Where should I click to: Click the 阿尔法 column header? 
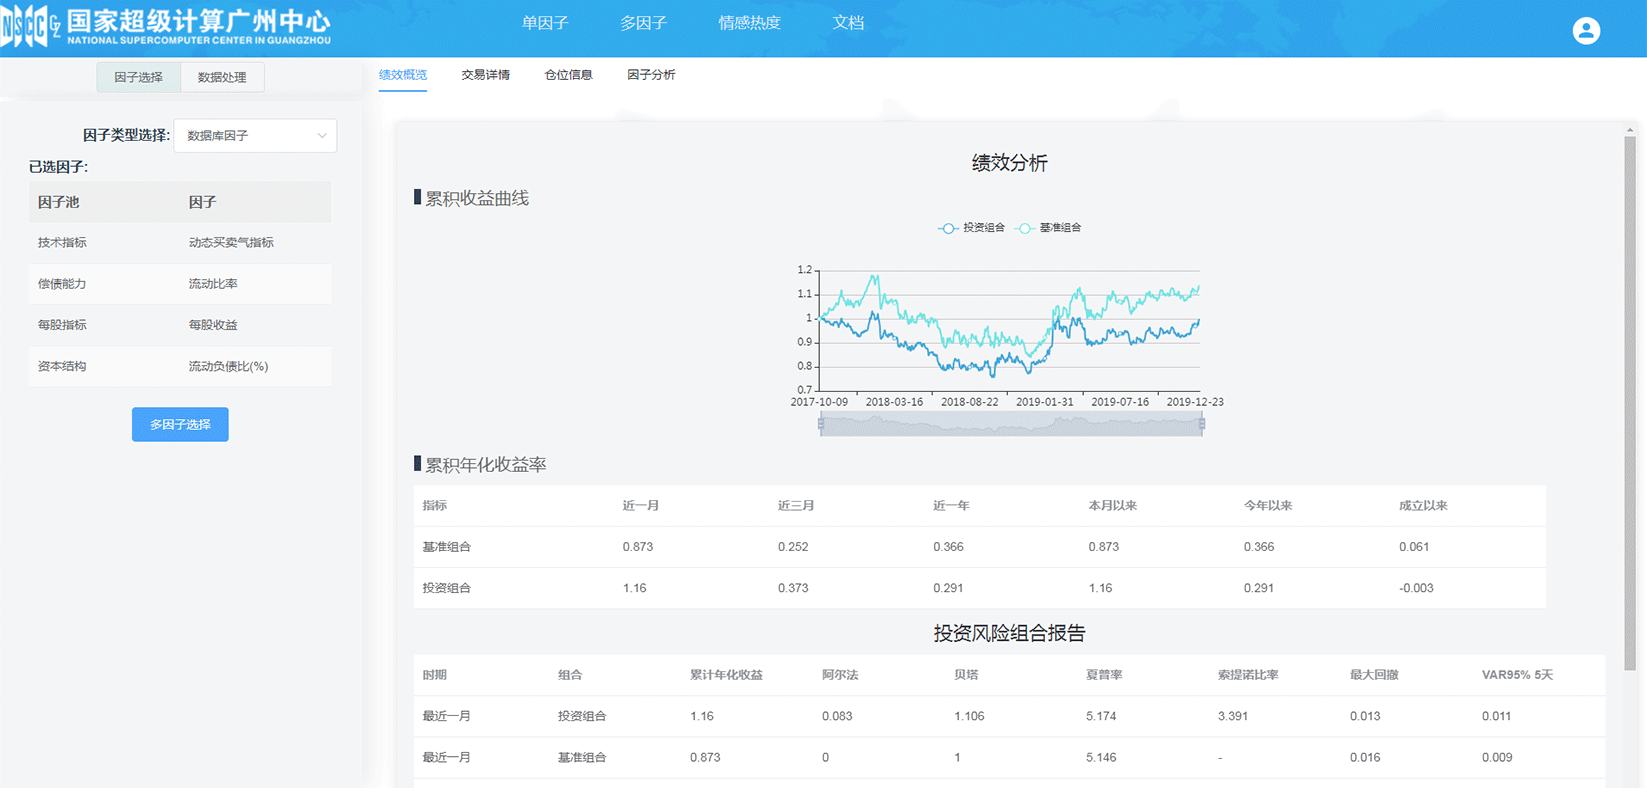pos(840,675)
